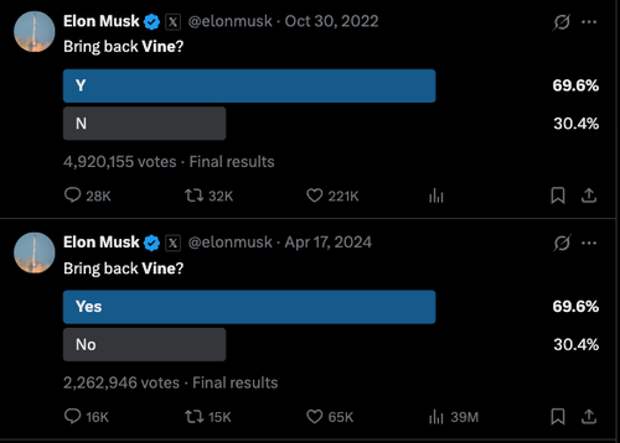Open more options on the 2024 tweet
Screen dimensions: 620x443
[589, 243]
